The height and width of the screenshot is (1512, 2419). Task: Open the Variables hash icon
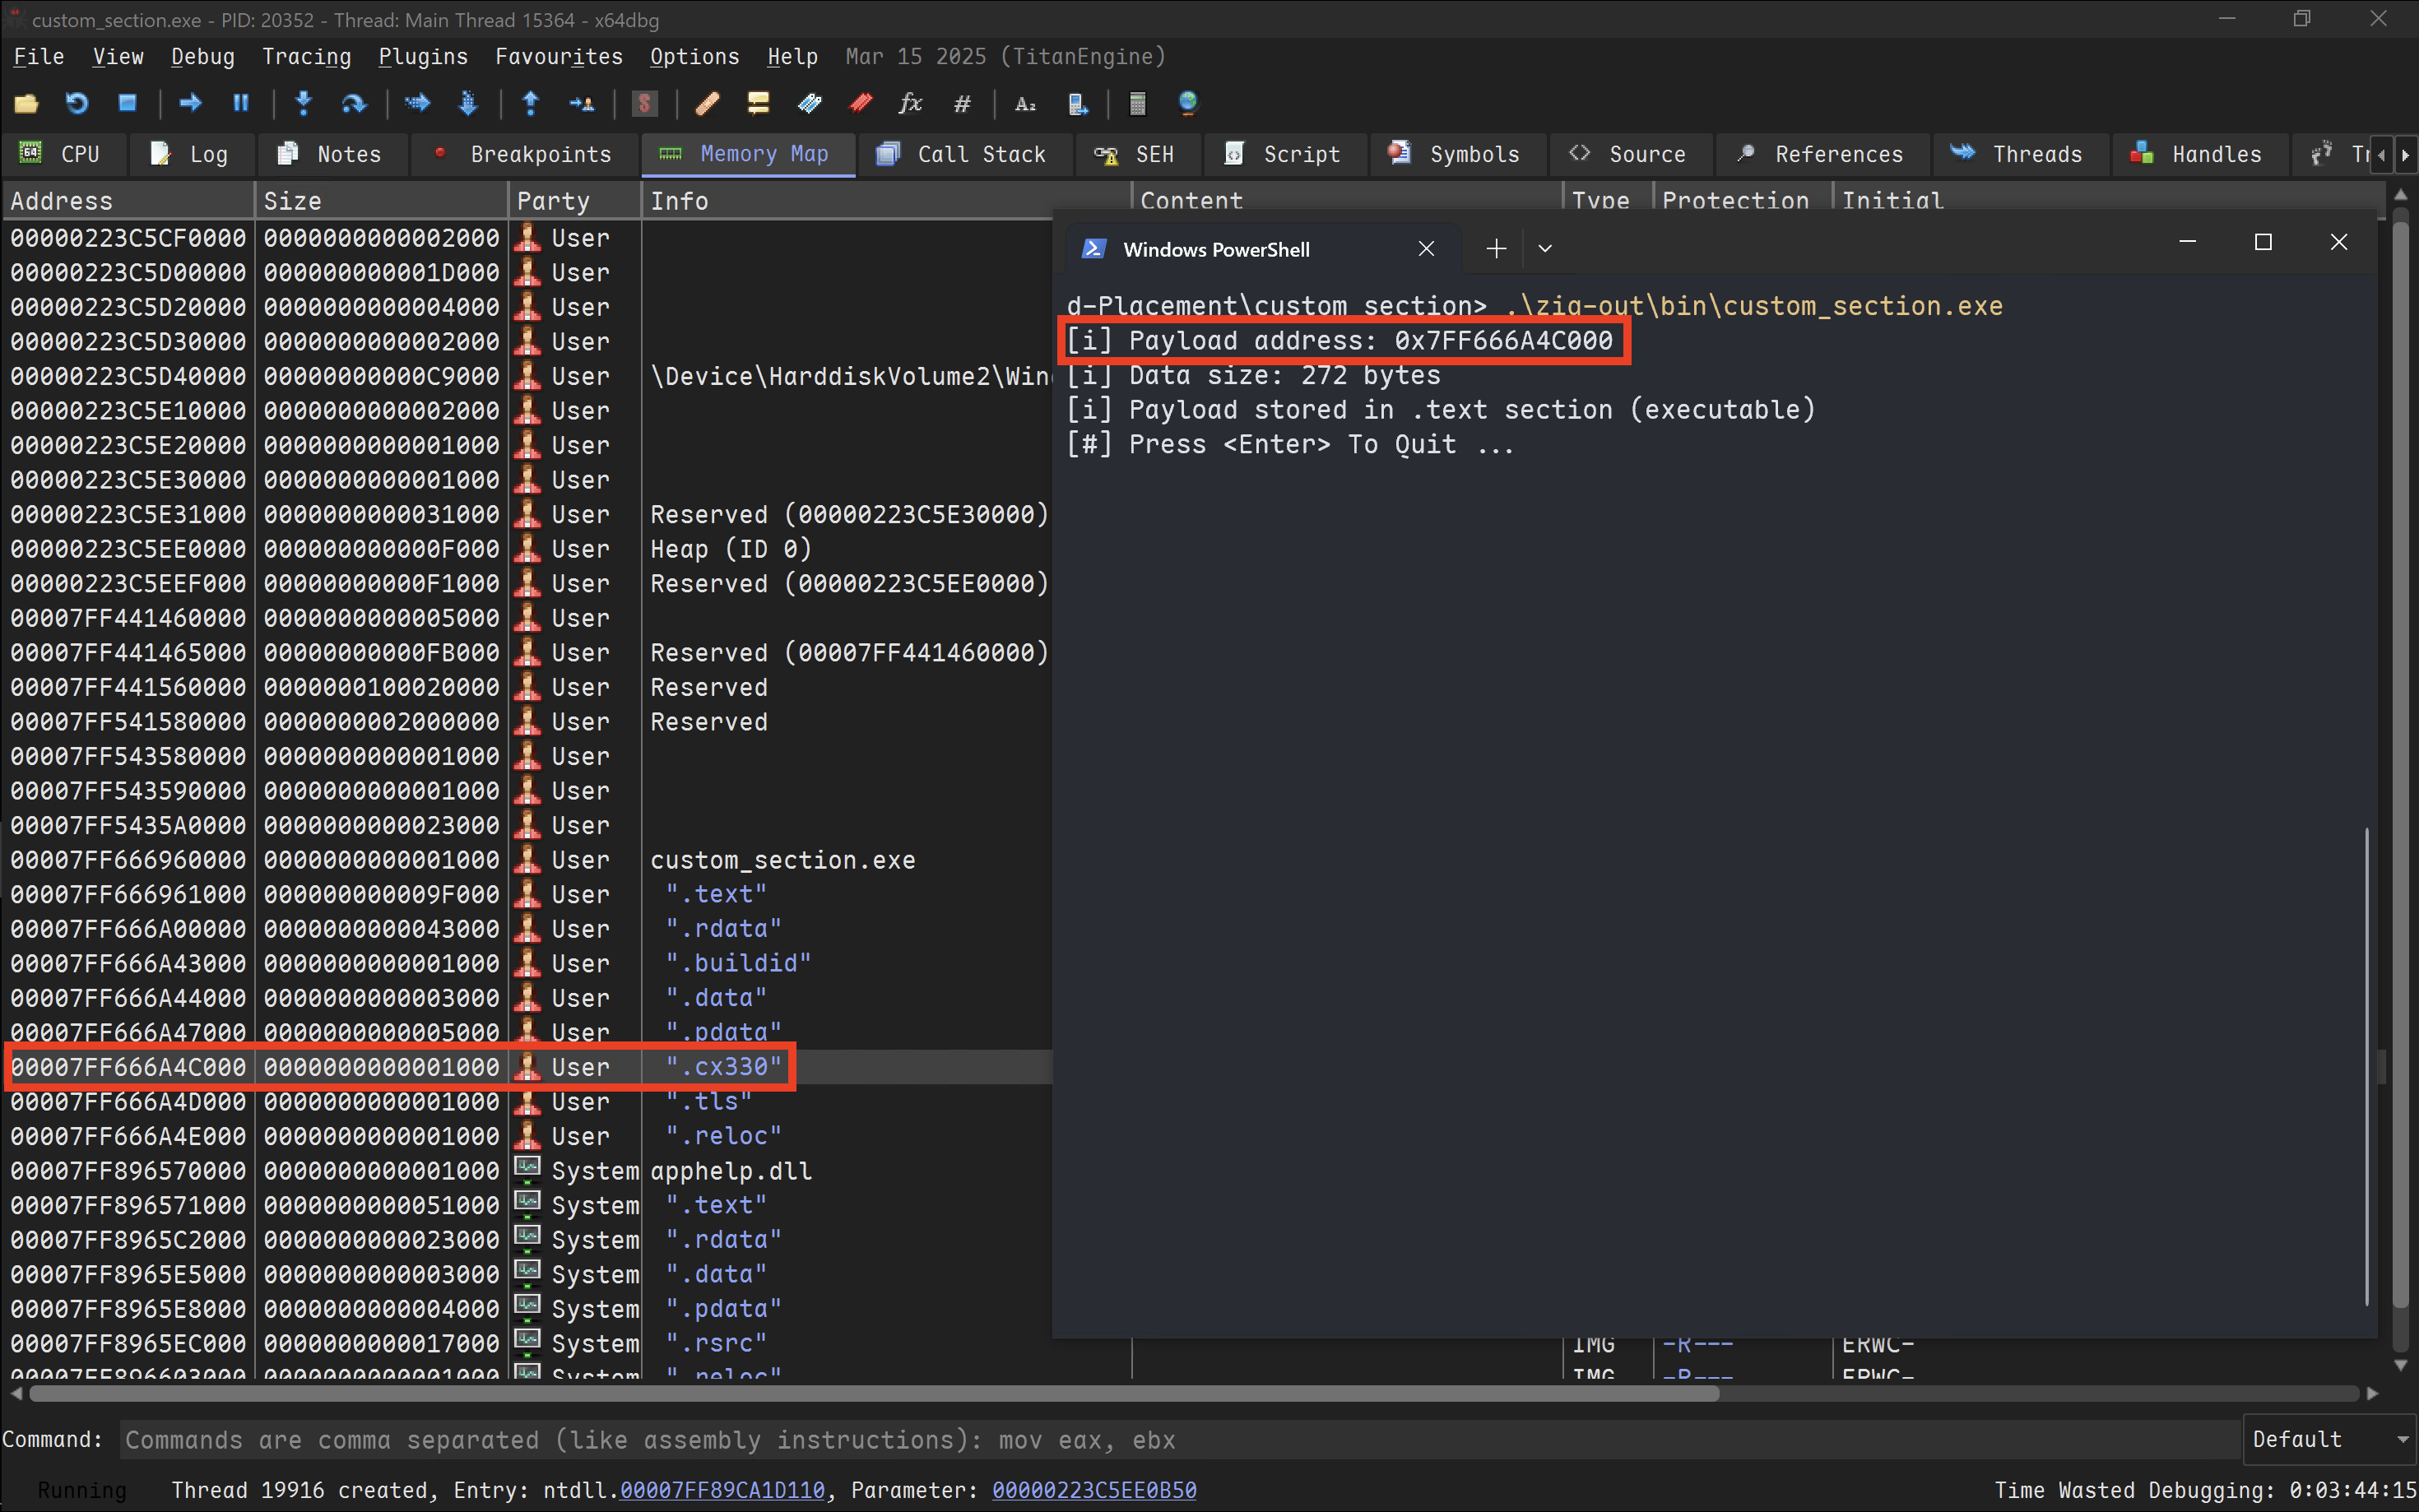click(x=962, y=103)
